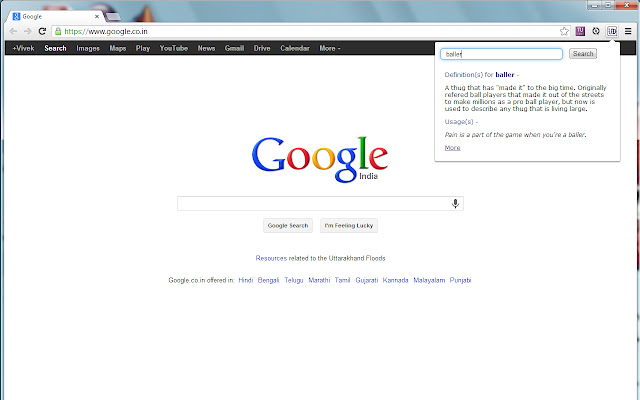Close the Google tab
This screenshot has height=400, width=640.
click(x=97, y=17)
